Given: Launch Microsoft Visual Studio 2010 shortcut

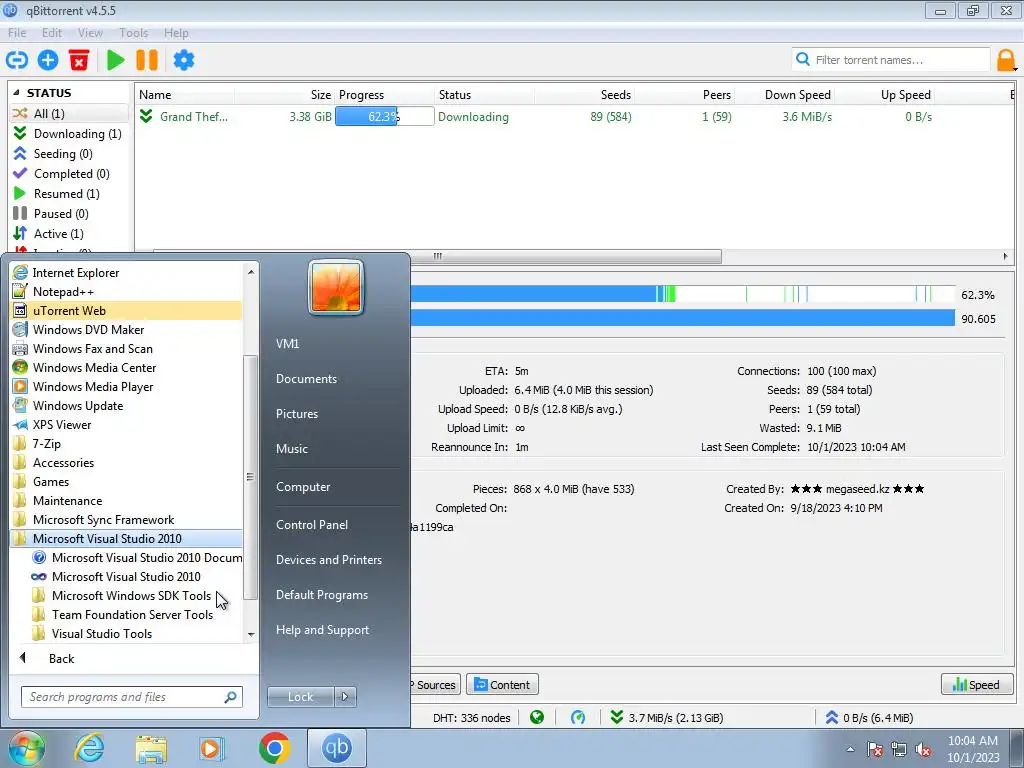Looking at the screenshot, I should [x=127, y=577].
